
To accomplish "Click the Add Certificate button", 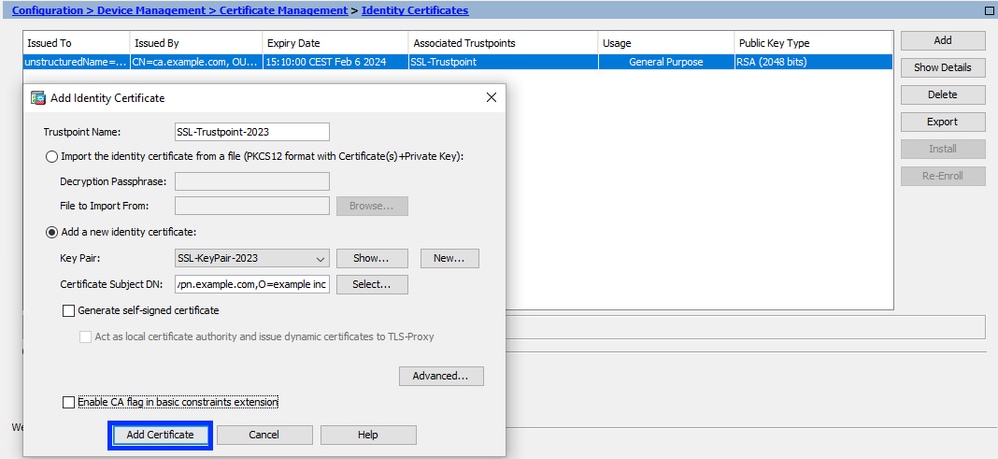I will tap(160, 435).
